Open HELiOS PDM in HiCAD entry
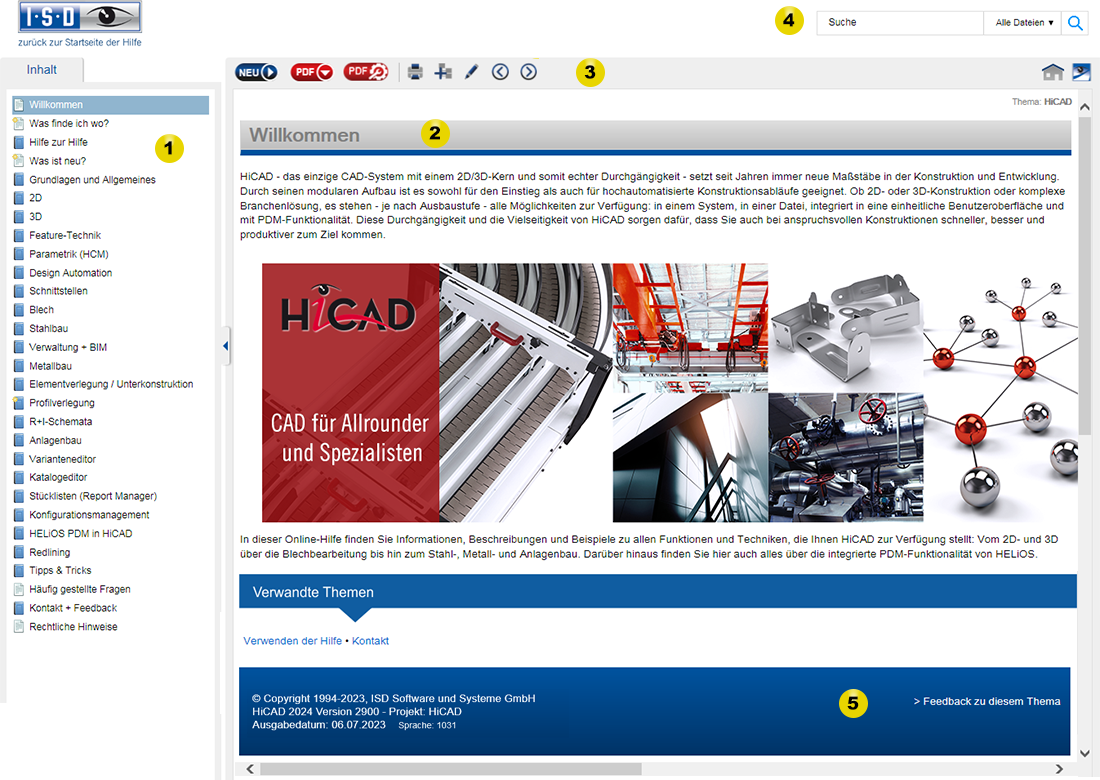Image resolution: width=1100 pixels, height=780 pixels. click(x=81, y=534)
